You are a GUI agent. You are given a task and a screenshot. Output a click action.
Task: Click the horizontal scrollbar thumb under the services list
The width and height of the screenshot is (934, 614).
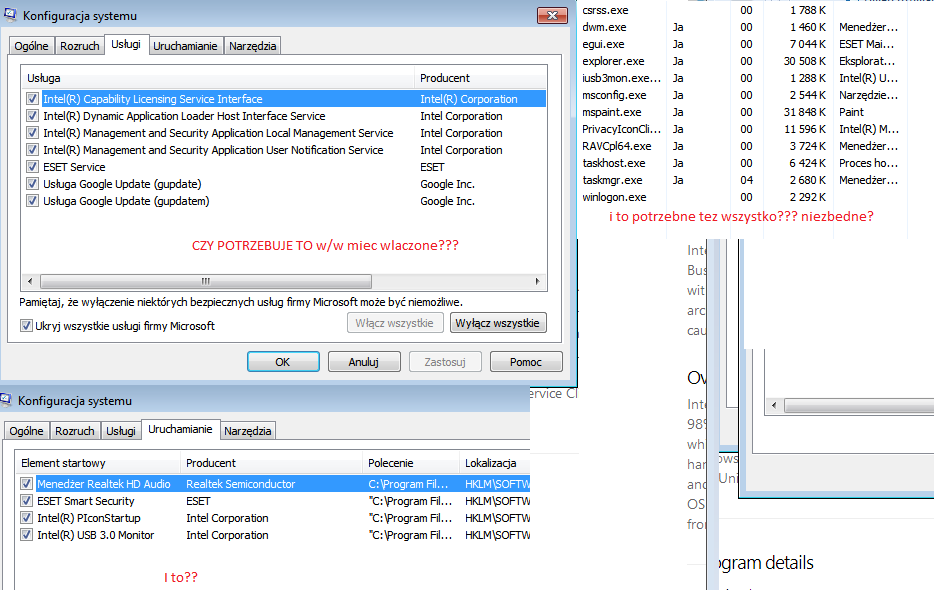(x=206, y=281)
